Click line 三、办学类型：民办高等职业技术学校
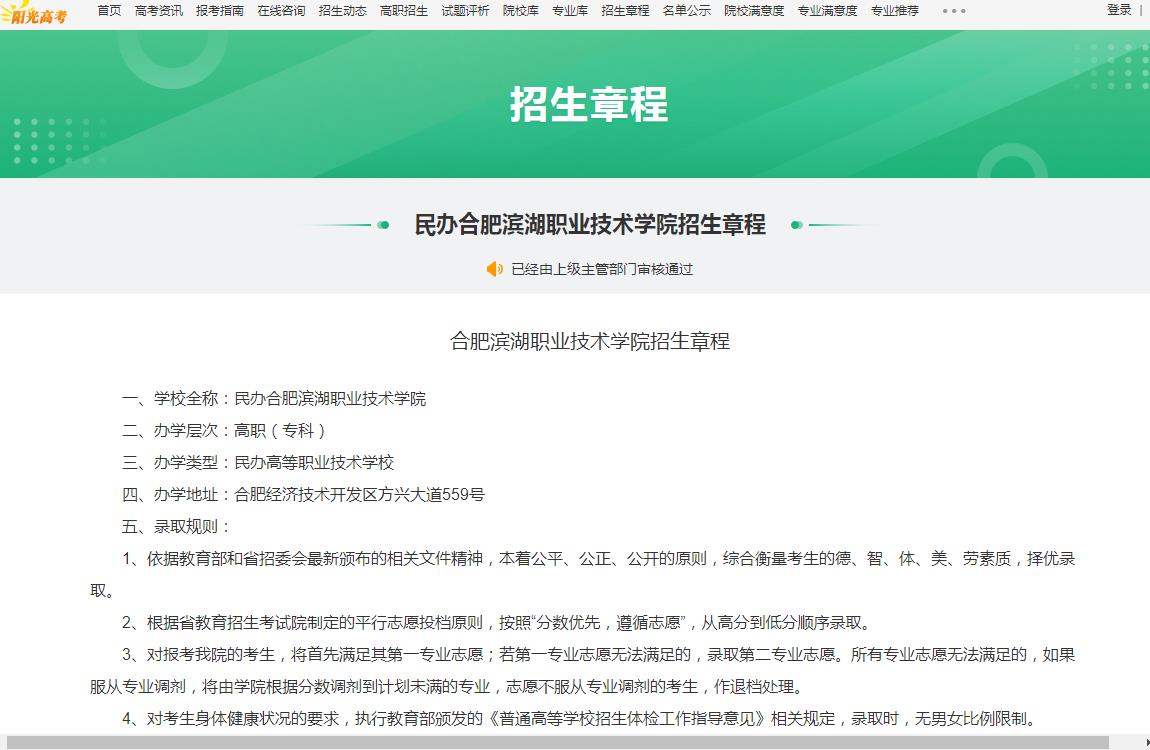1150x750 pixels. (x=258, y=463)
